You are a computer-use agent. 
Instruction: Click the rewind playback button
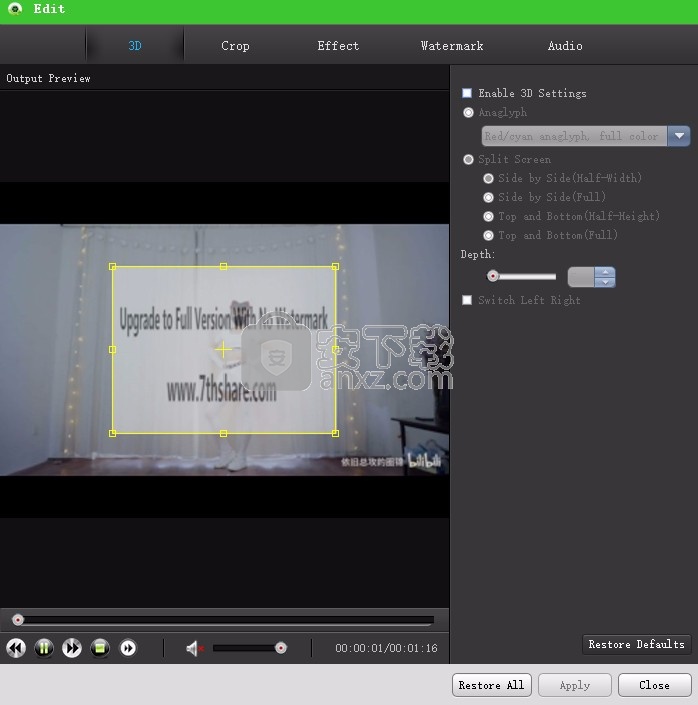[x=16, y=648]
